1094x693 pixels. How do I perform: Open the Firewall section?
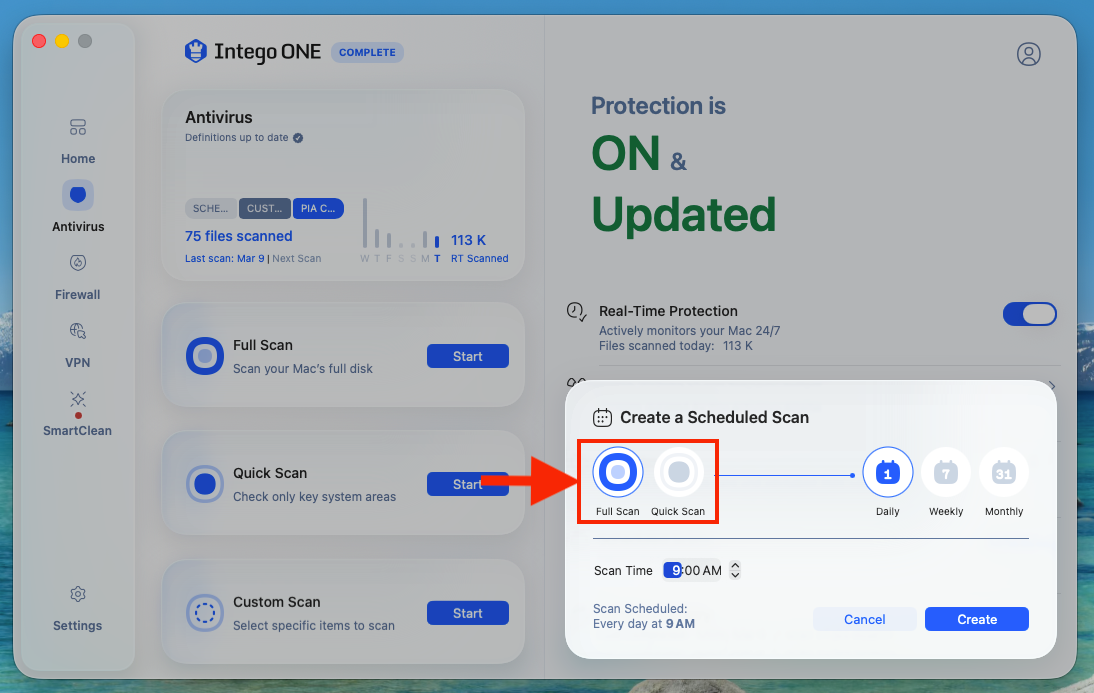pos(77,277)
